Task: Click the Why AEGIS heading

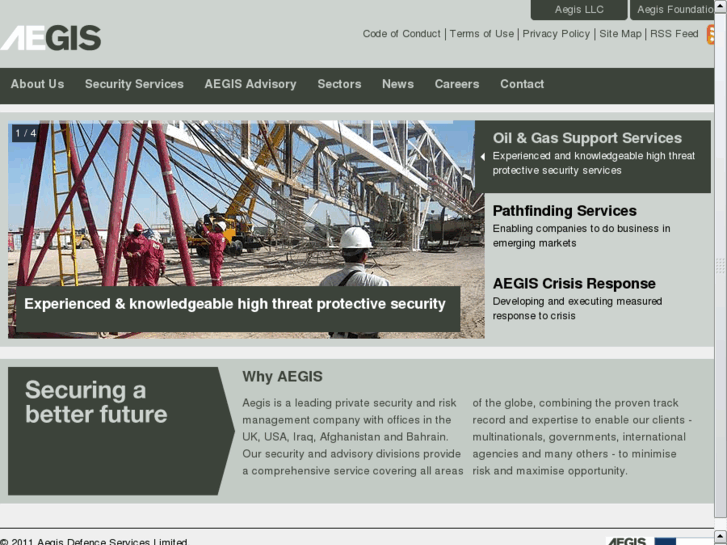Action: pos(282,377)
